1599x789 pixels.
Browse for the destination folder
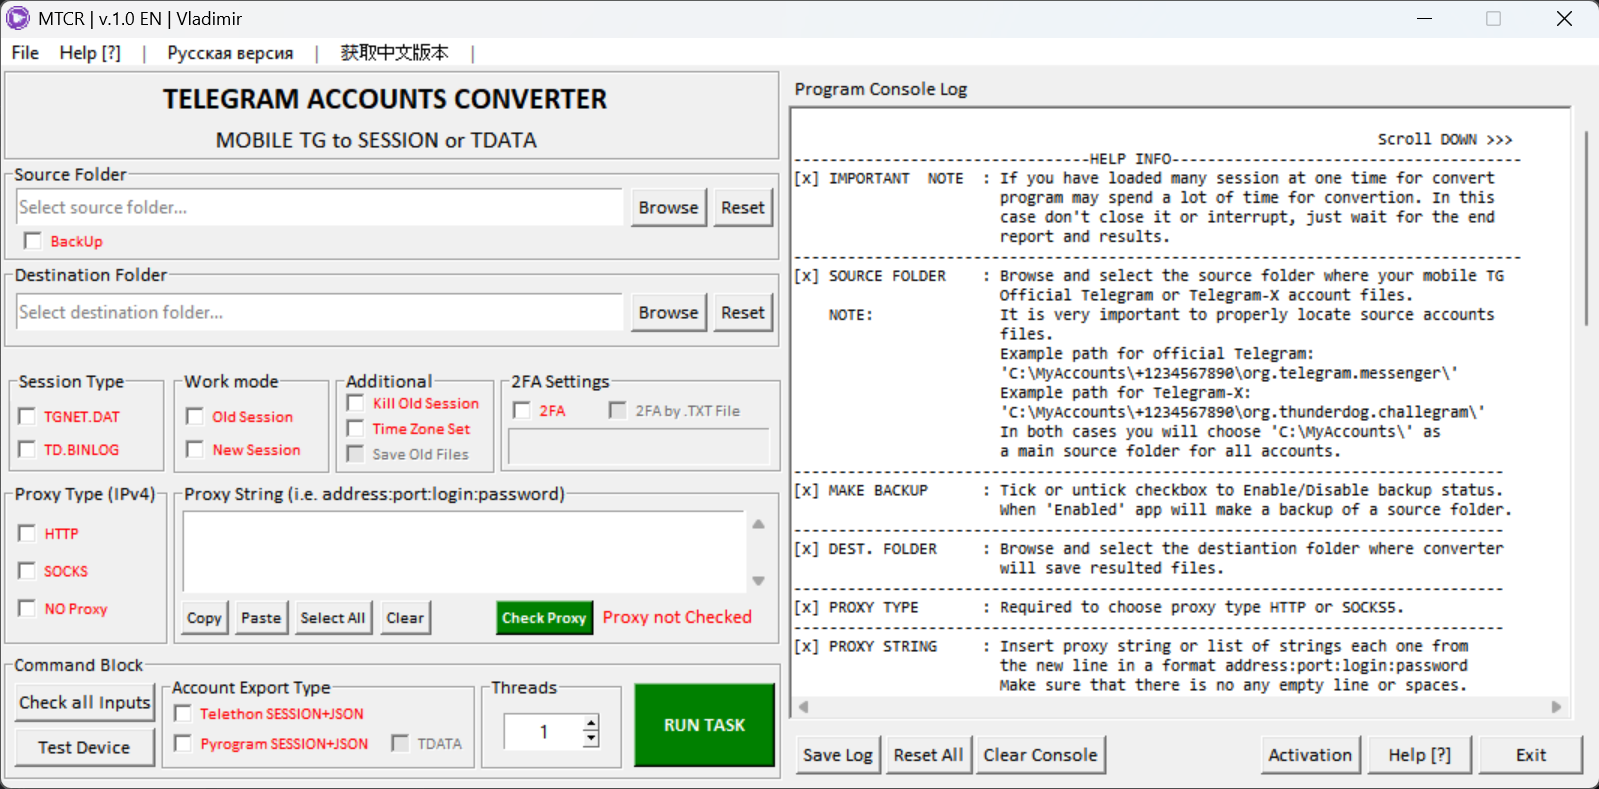click(x=668, y=312)
